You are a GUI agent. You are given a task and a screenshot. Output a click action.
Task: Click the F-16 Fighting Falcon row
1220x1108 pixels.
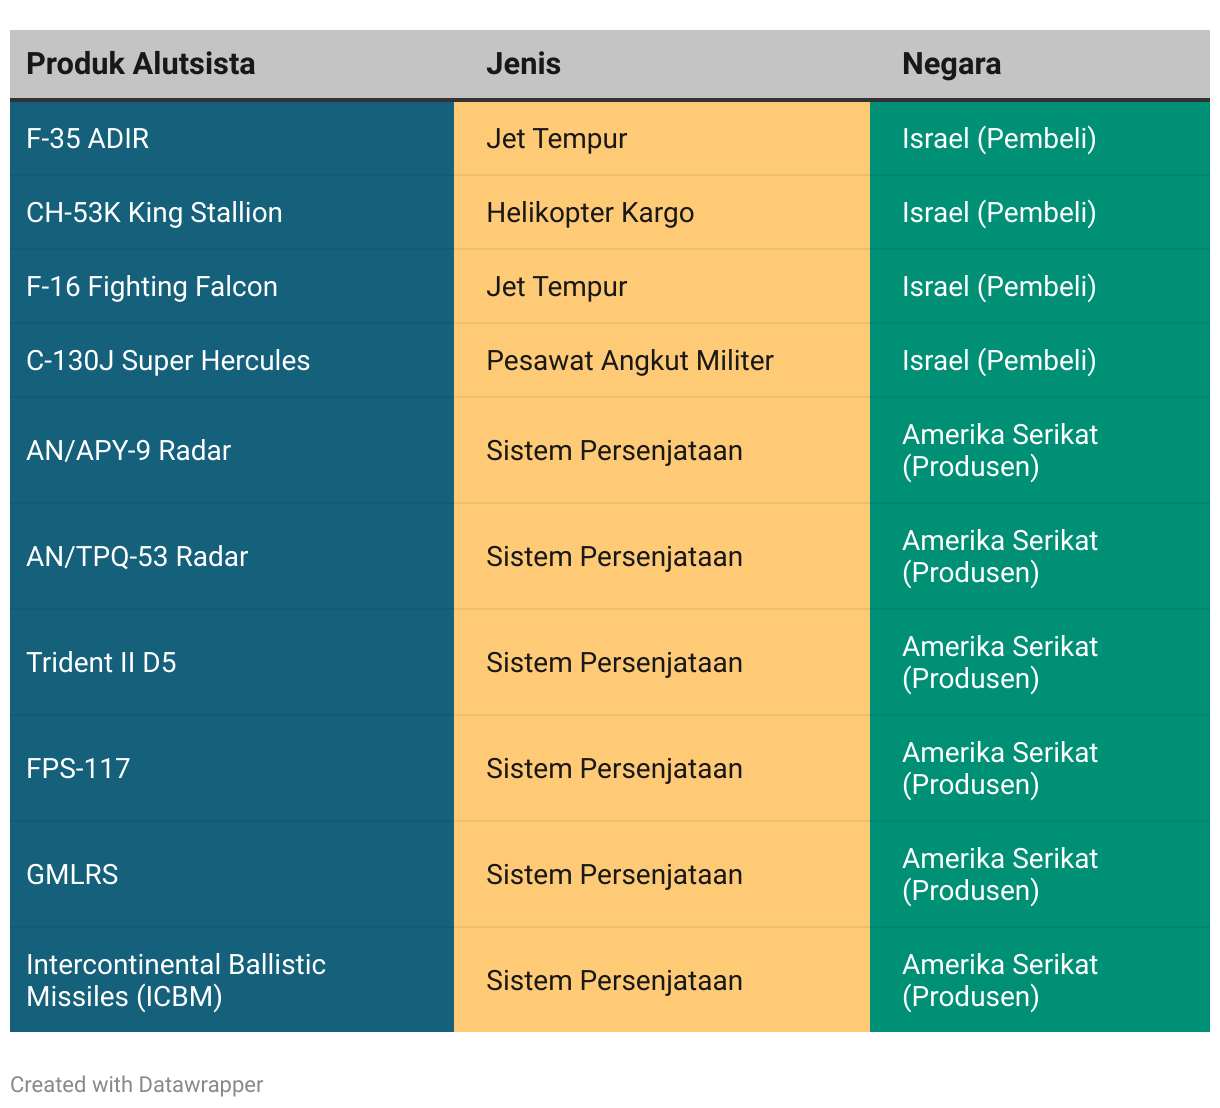pos(152,287)
